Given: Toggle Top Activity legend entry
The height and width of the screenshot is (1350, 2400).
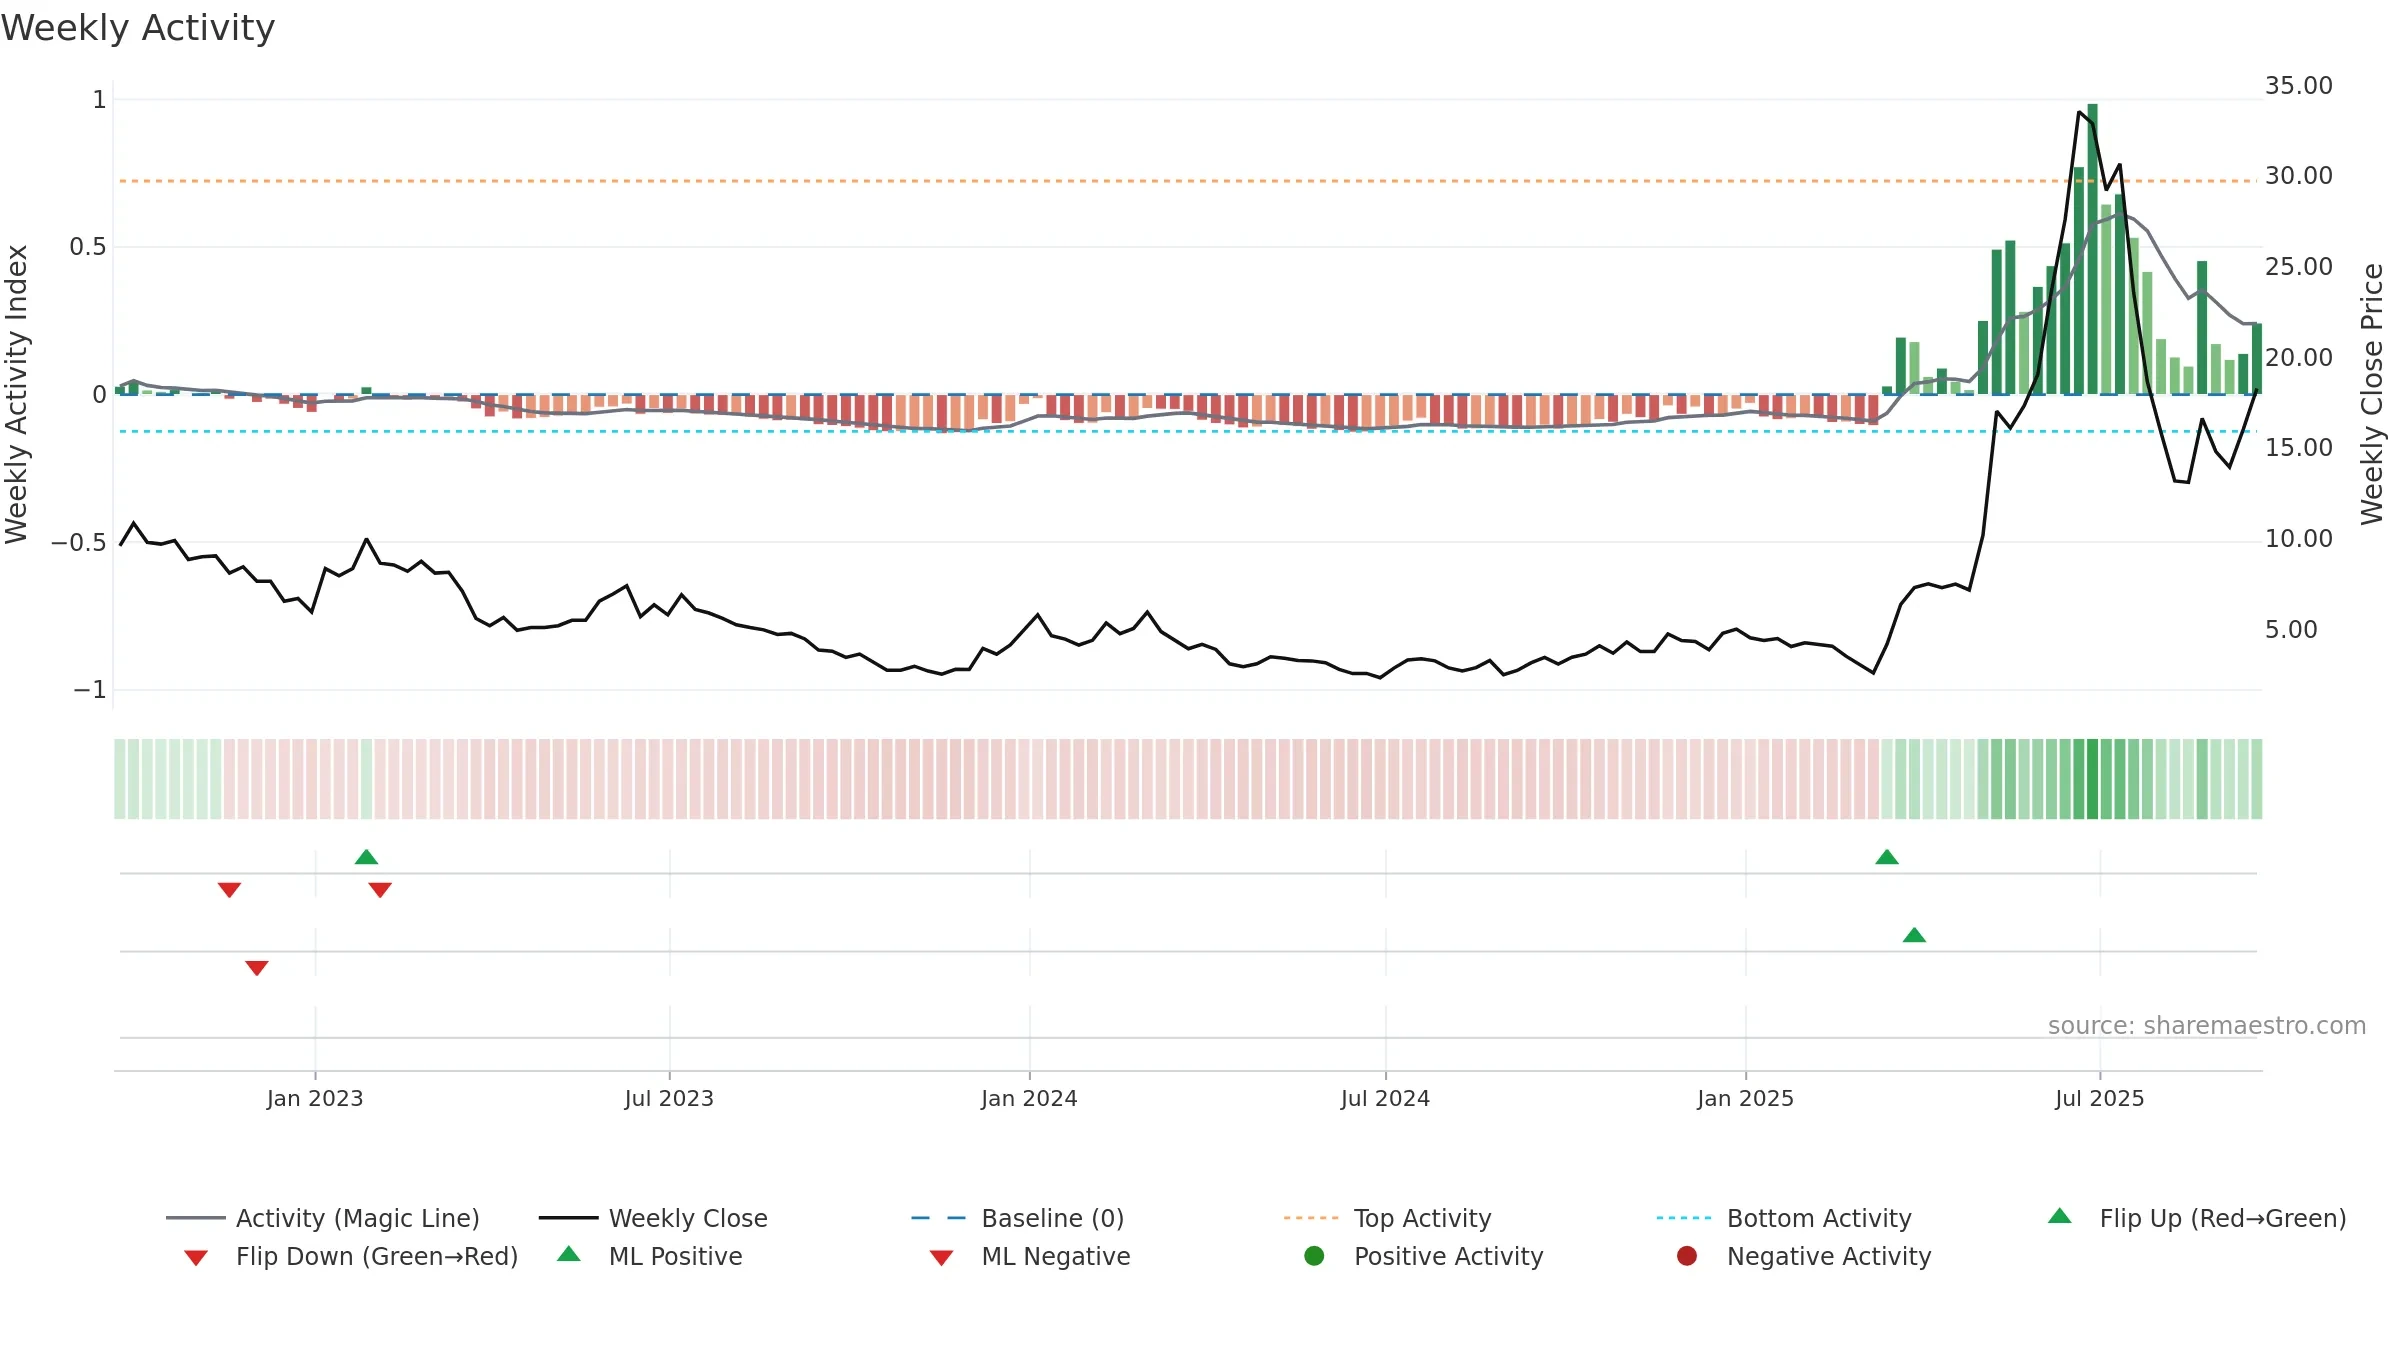Looking at the screenshot, I should pyautogui.click(x=1388, y=1218).
